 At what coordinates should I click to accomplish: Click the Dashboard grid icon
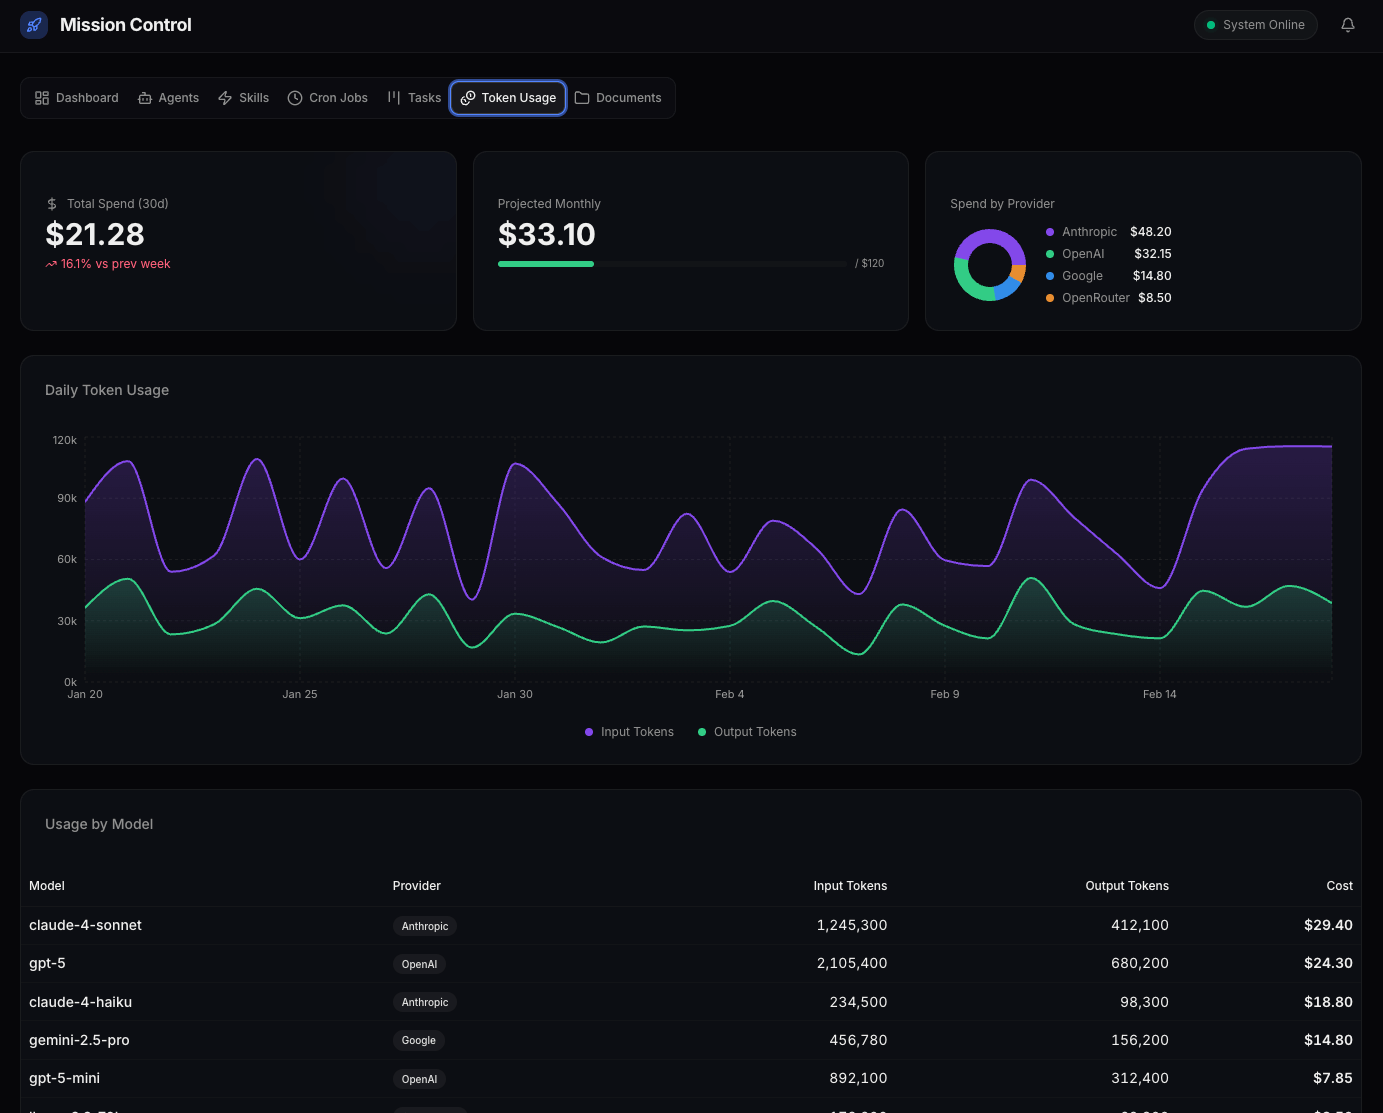click(42, 98)
